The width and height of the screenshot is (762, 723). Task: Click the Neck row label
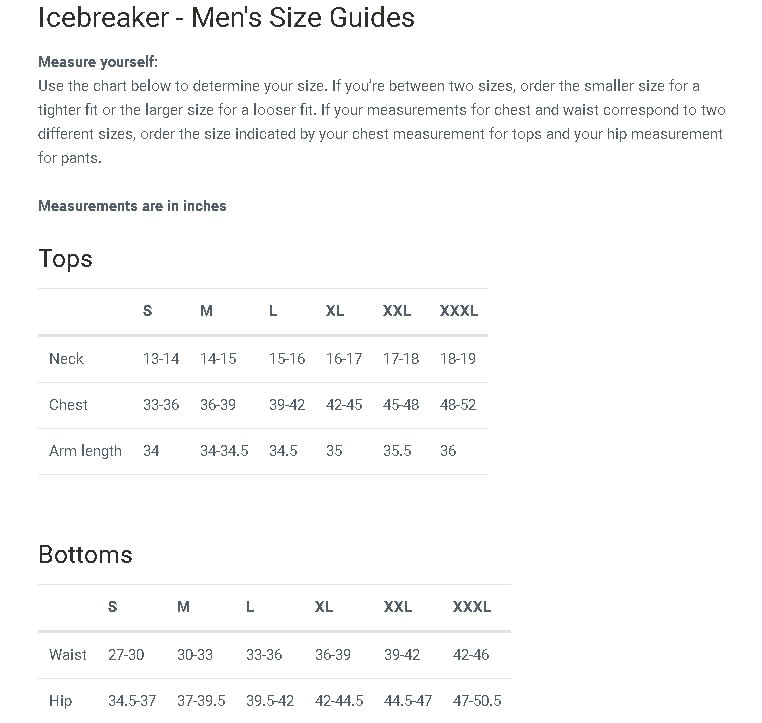(x=66, y=359)
